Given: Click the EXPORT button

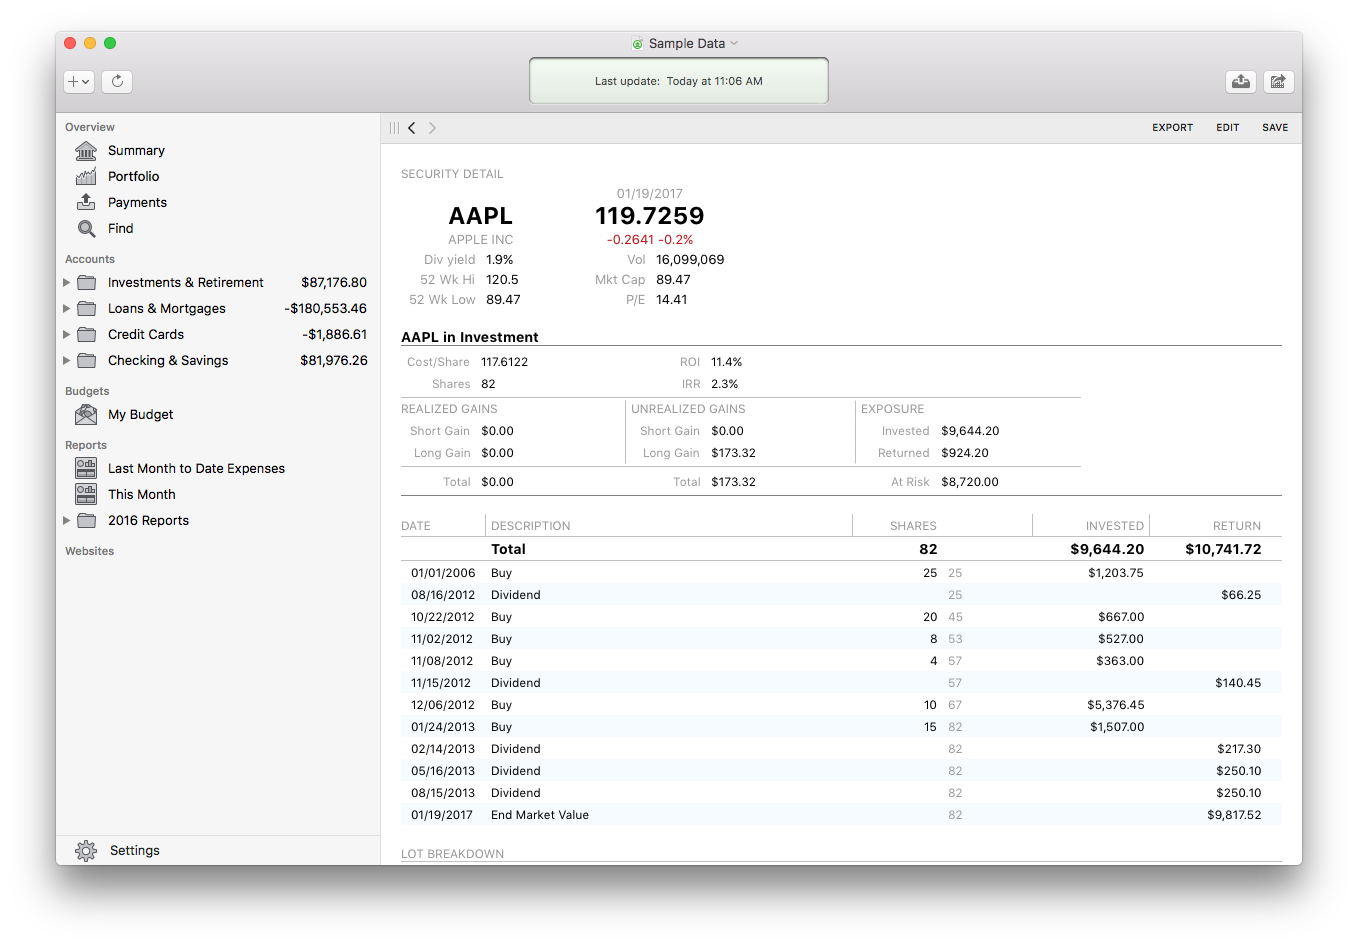Looking at the screenshot, I should (x=1172, y=128).
